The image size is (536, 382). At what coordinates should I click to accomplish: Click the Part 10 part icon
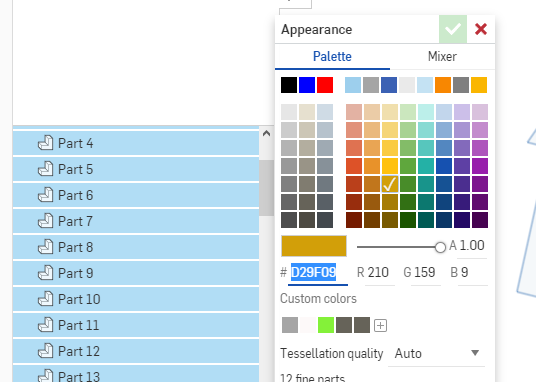[45, 299]
